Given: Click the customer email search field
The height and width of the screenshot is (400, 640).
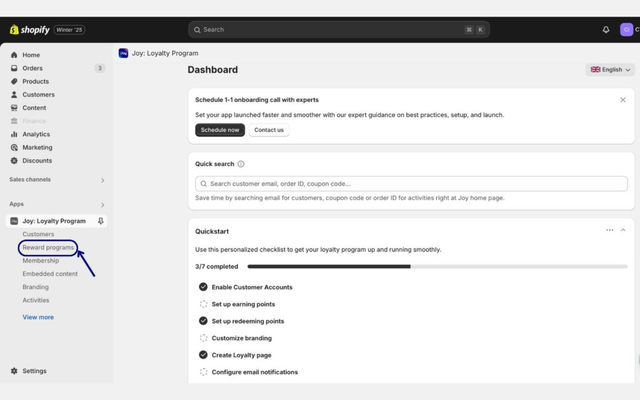Looking at the screenshot, I should coord(410,184).
